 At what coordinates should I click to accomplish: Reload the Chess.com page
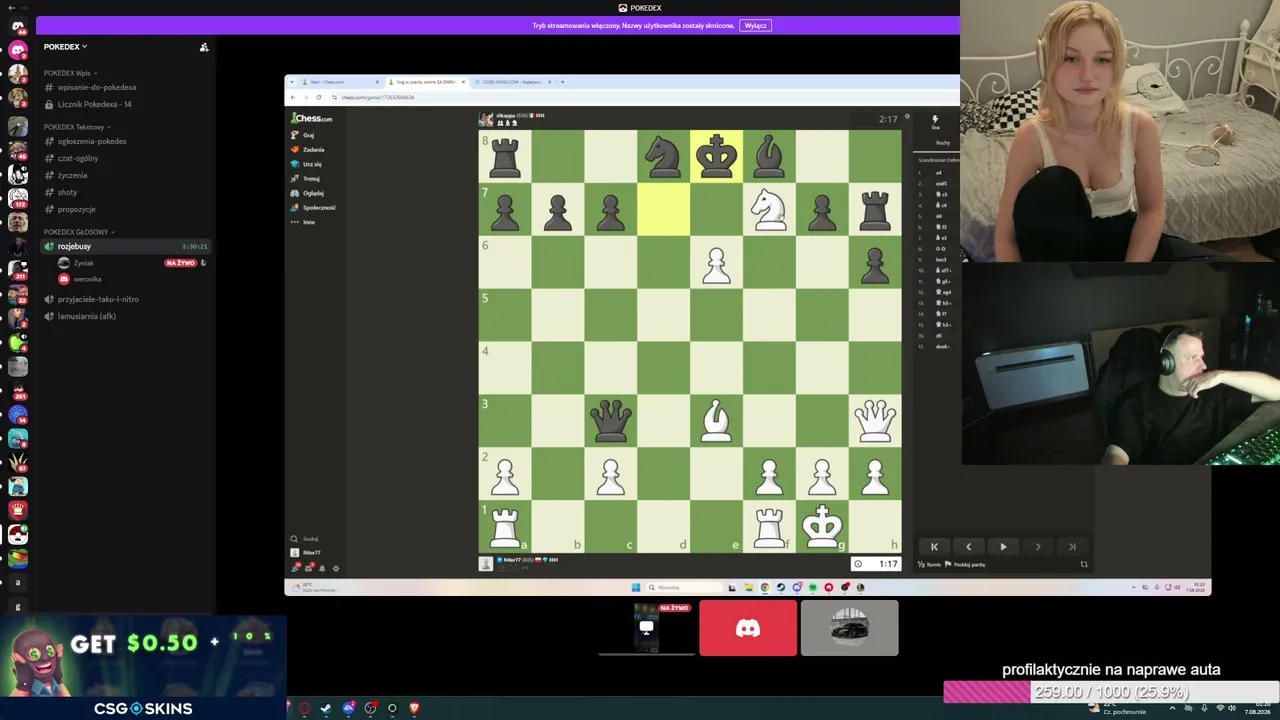coord(318,97)
